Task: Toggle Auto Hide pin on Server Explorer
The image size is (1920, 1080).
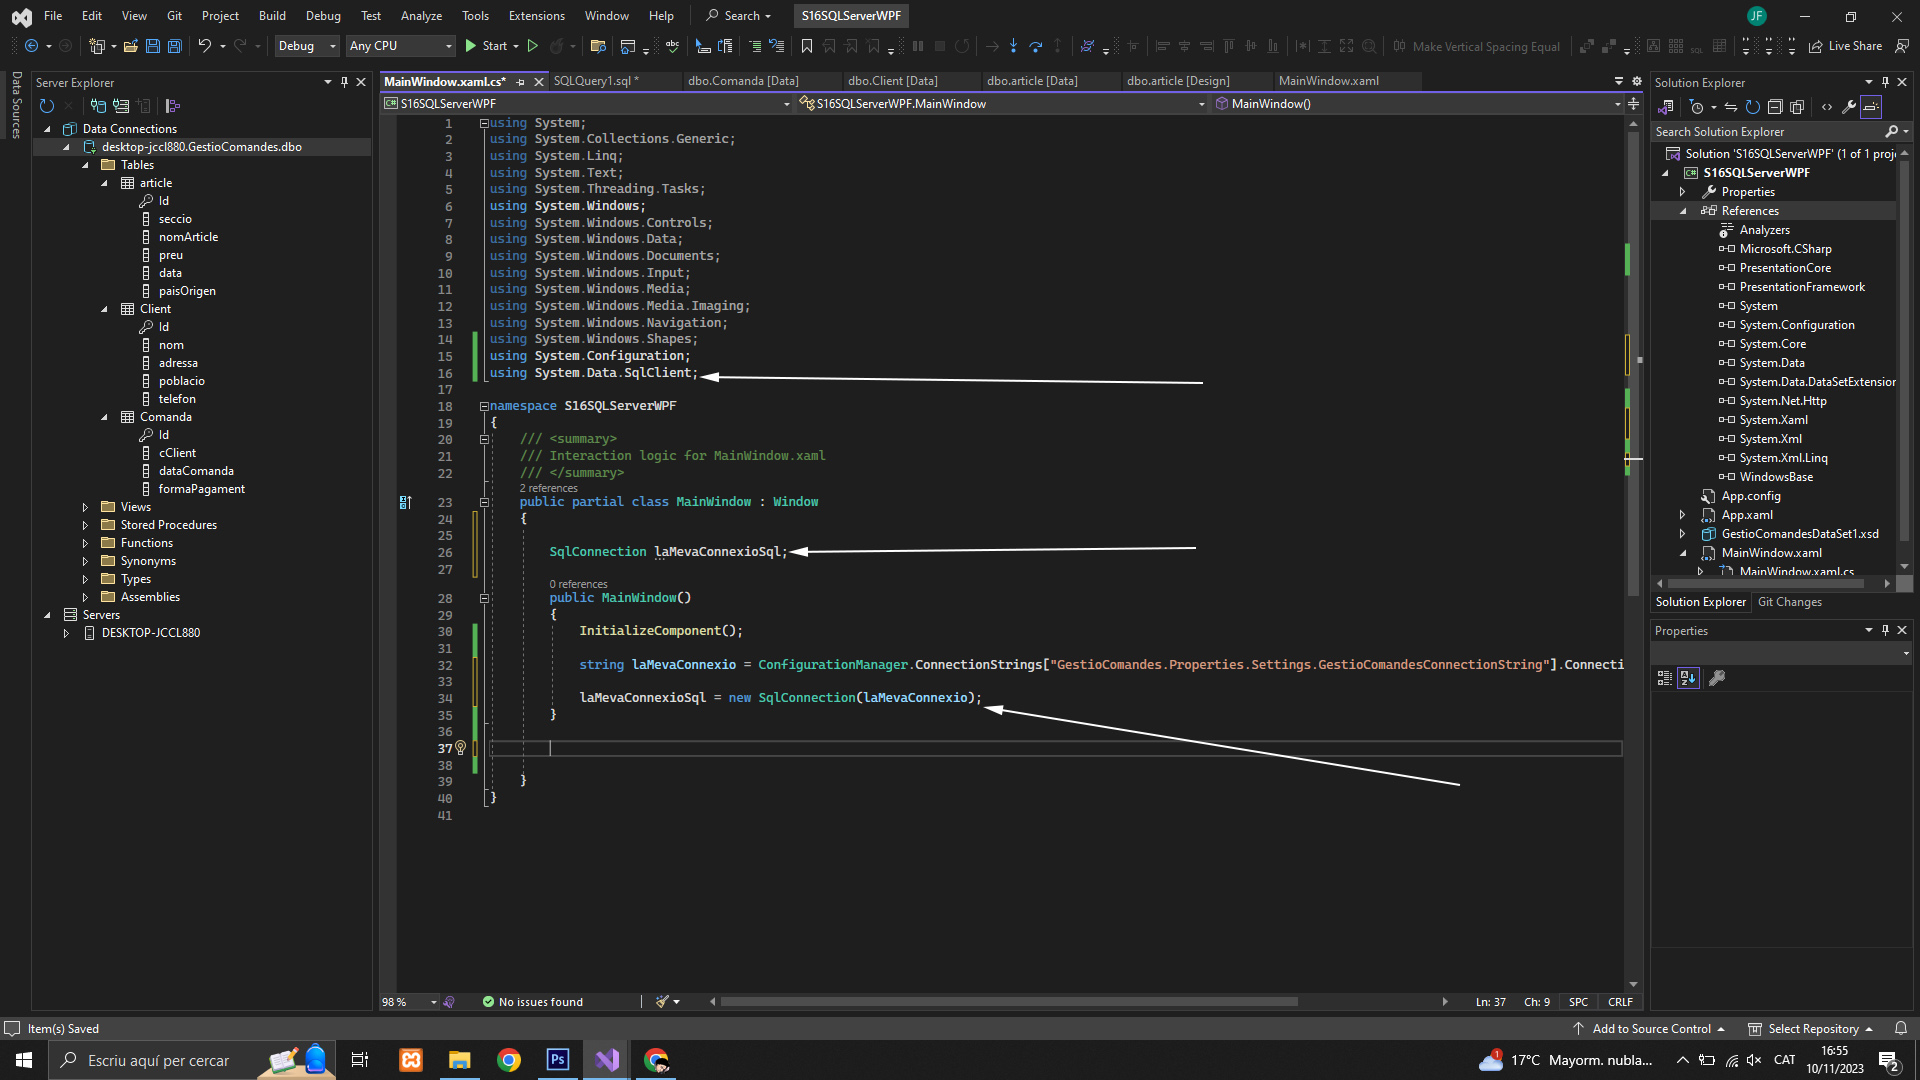Action: coord(344,82)
